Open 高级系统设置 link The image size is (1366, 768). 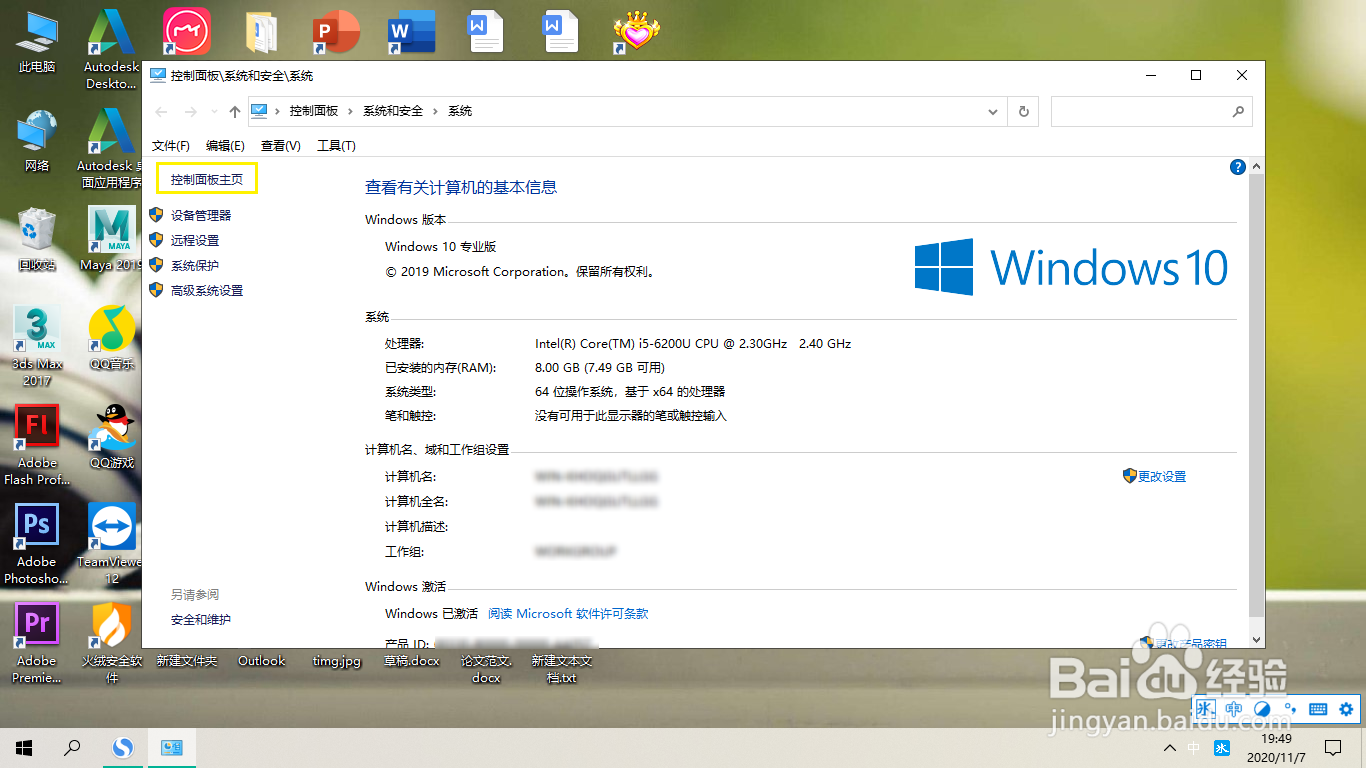206,290
